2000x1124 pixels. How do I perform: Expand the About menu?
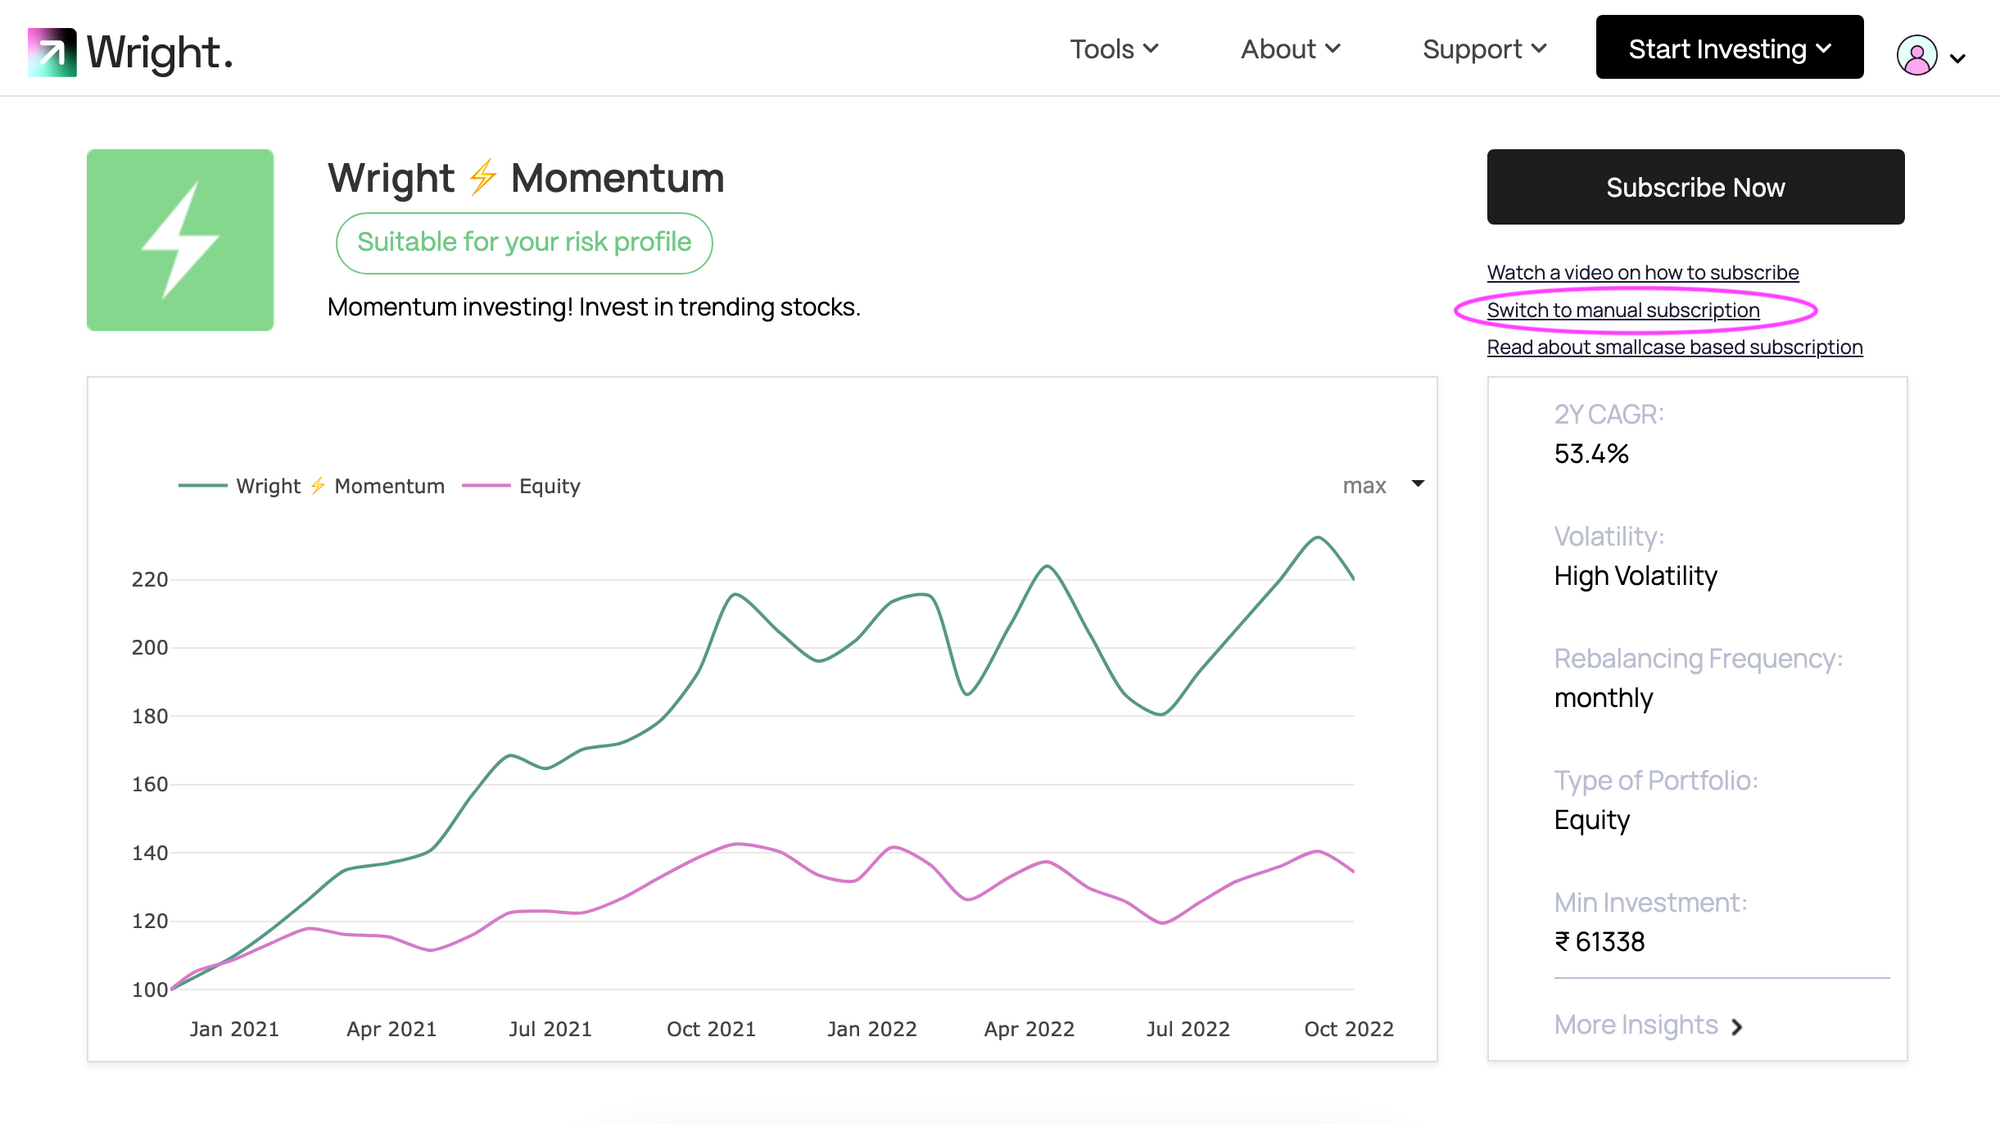pos(1290,49)
